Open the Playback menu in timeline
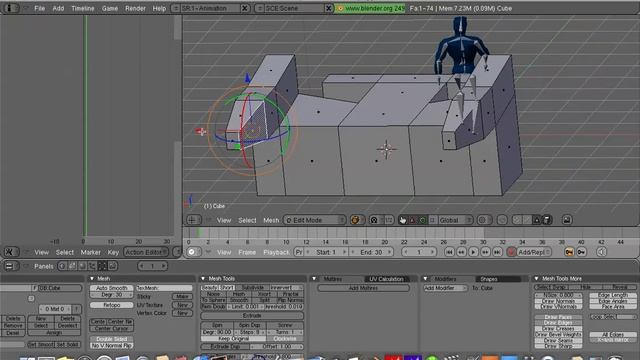 tap(276, 252)
